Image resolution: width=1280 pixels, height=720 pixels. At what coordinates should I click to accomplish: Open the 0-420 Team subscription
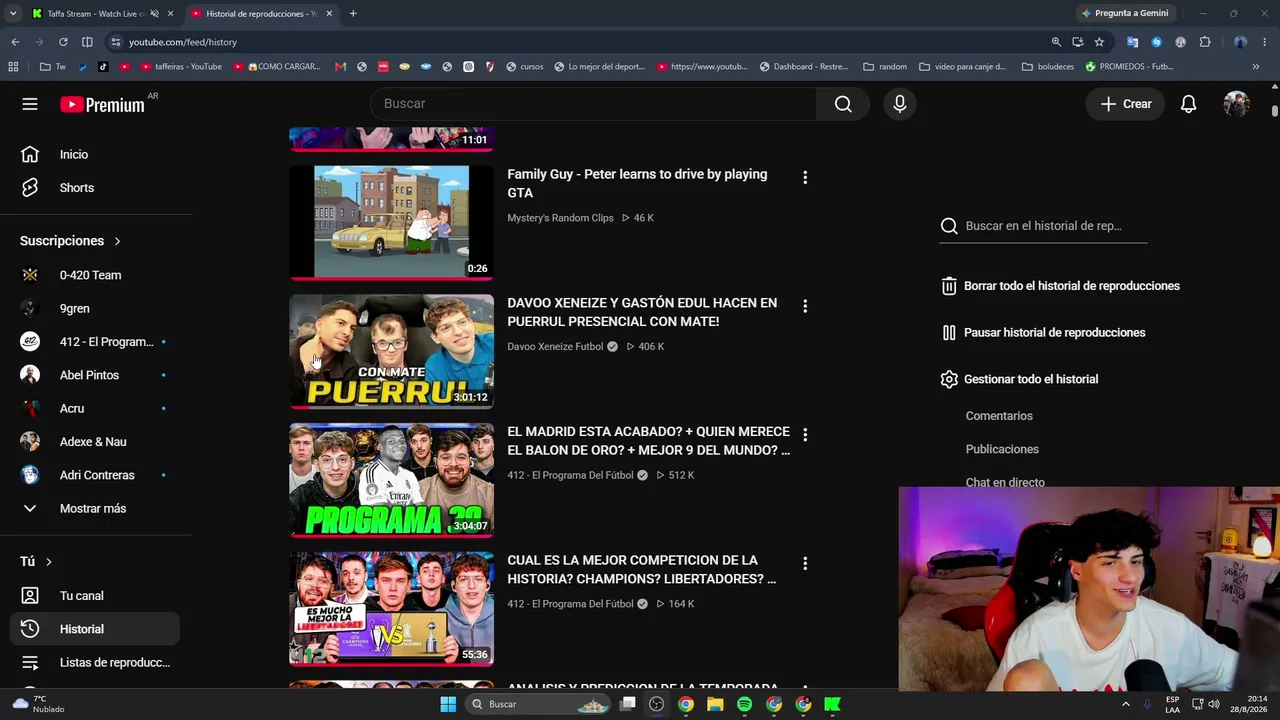(90, 275)
